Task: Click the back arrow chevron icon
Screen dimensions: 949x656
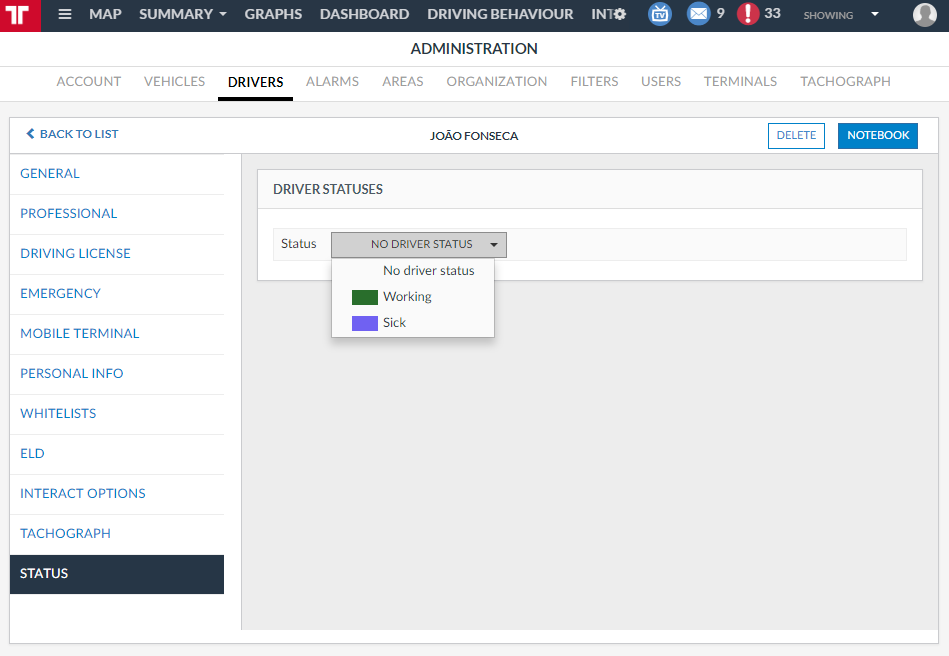Action: coord(30,134)
